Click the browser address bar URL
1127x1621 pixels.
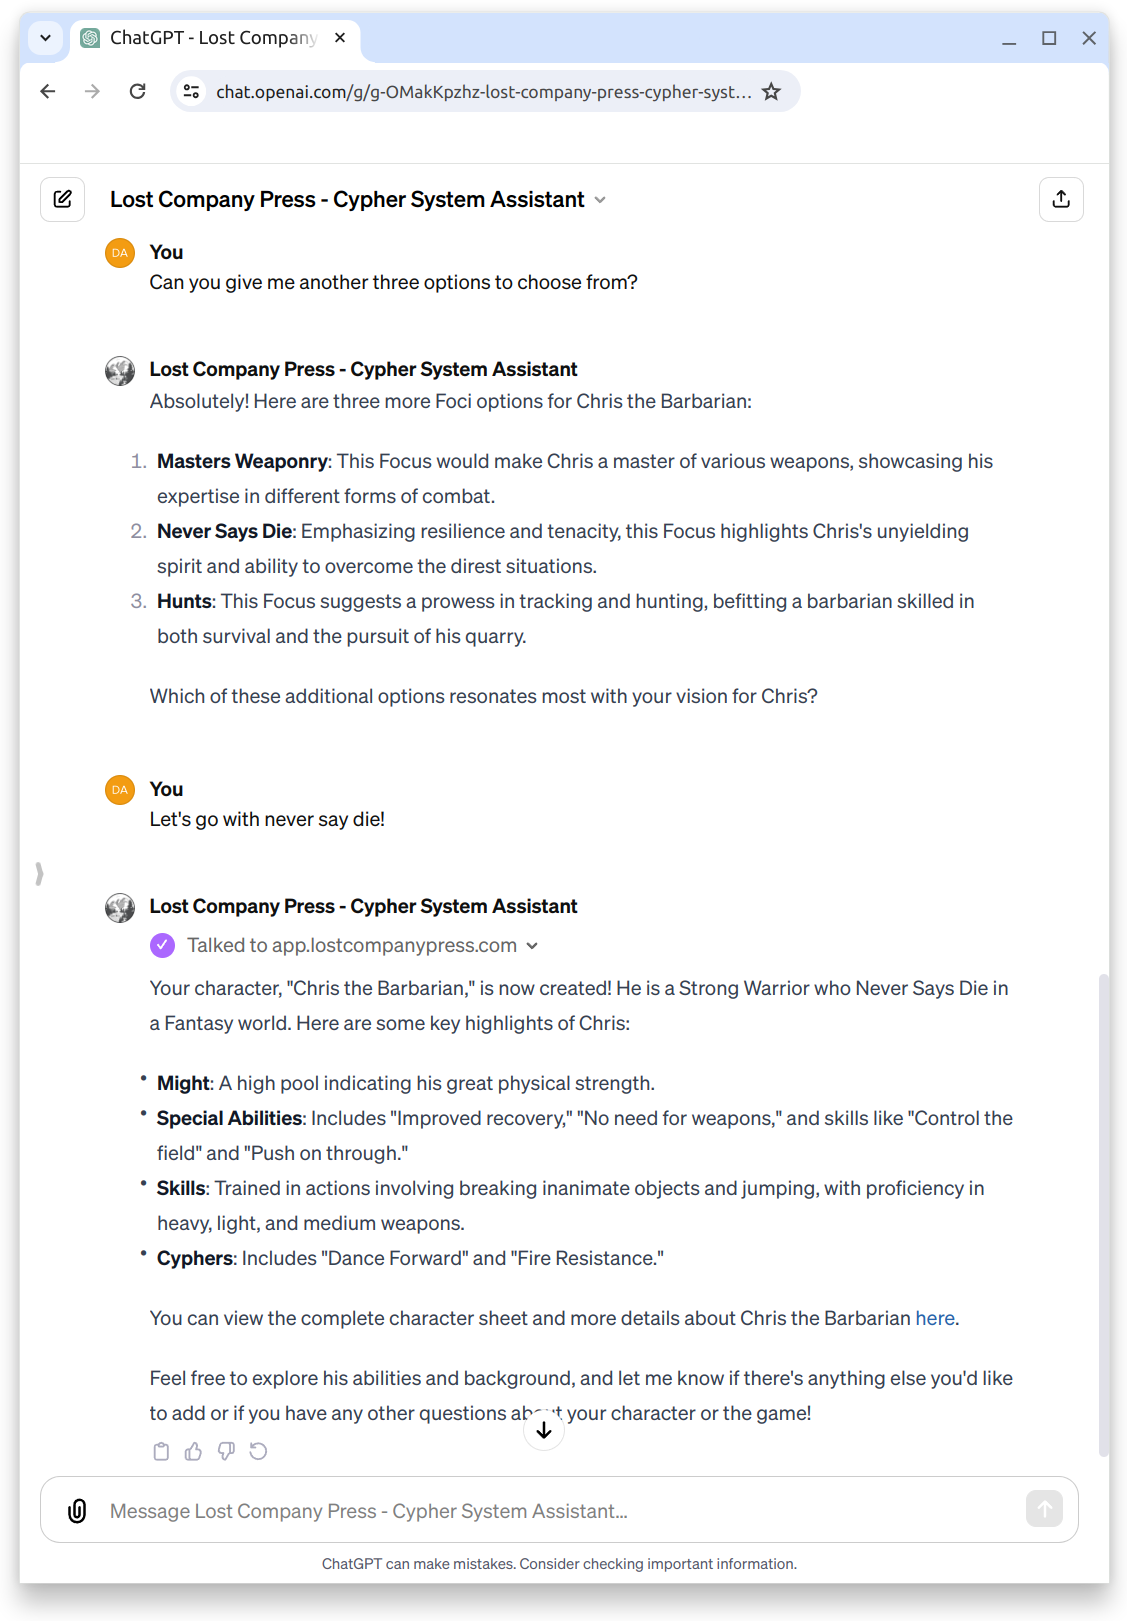coord(484,92)
